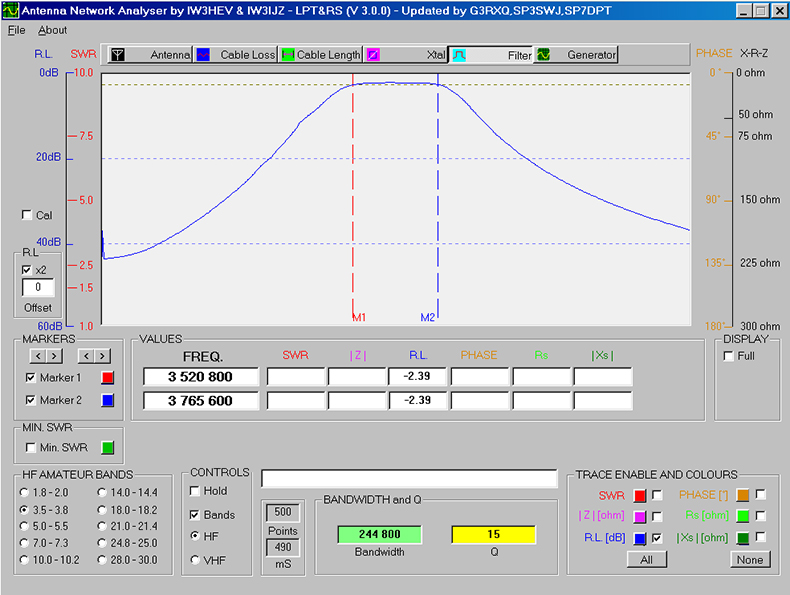Move first marker left with arrow button
The image size is (790, 595).
(36, 355)
